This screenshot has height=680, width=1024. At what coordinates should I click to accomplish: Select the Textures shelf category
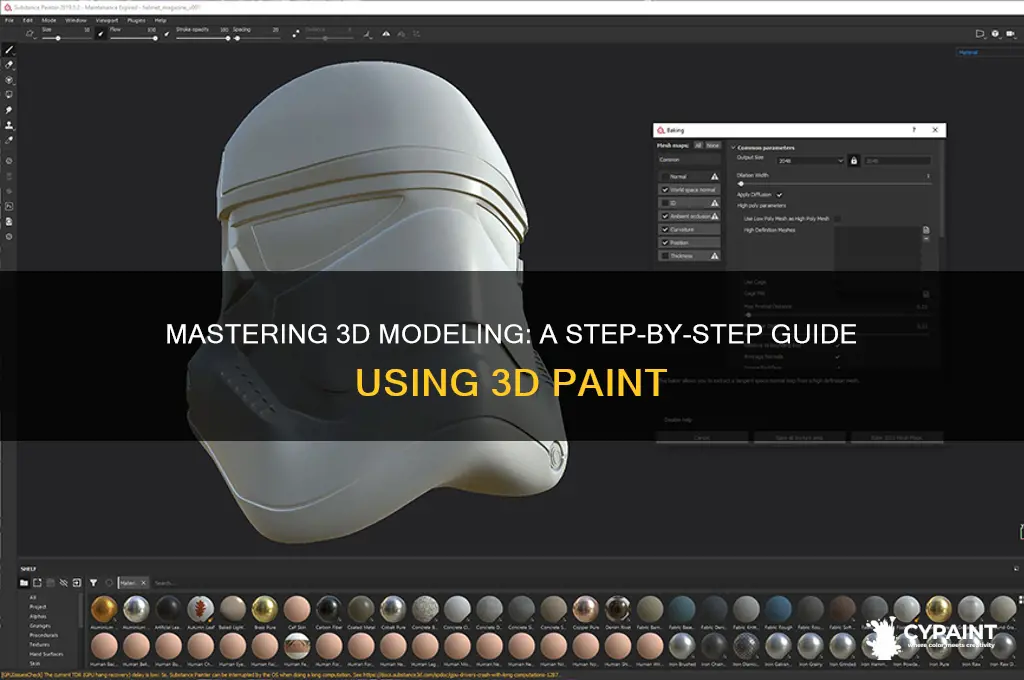tap(39, 645)
